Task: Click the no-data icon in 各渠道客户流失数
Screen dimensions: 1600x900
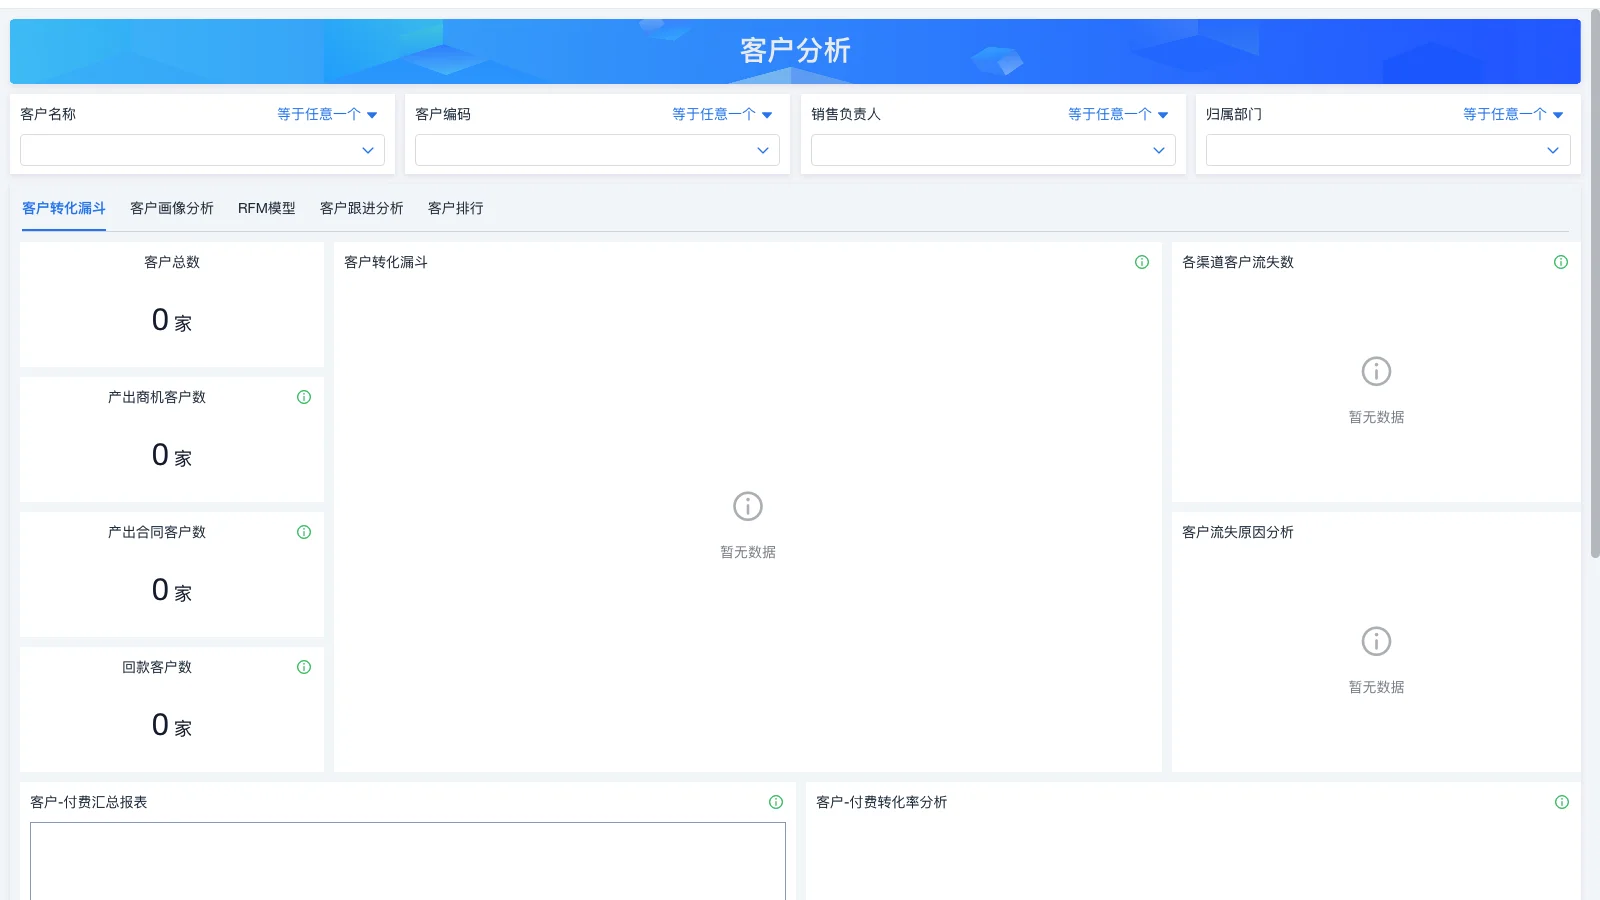Action: point(1376,371)
